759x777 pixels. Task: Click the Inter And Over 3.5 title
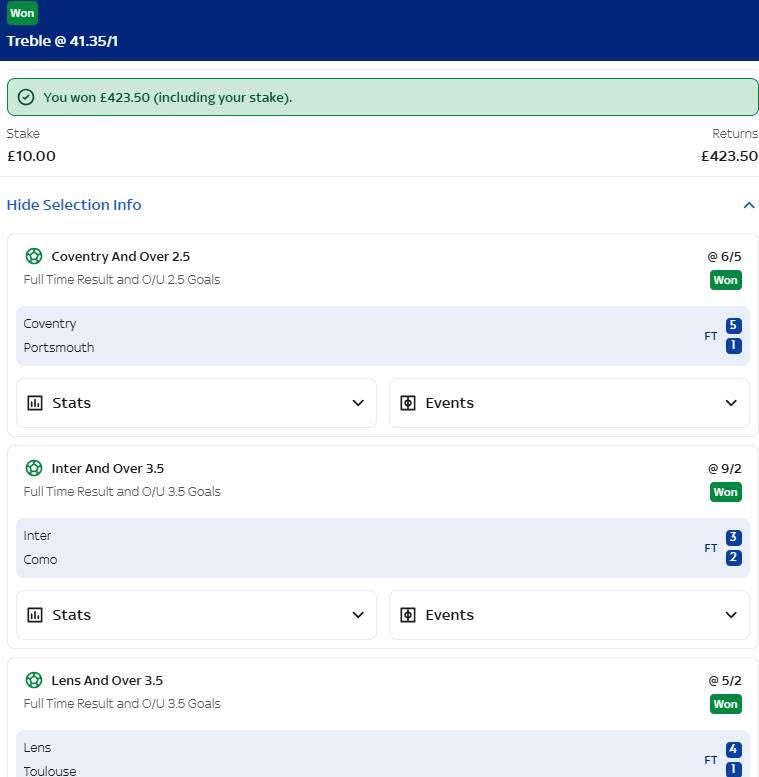pos(108,468)
